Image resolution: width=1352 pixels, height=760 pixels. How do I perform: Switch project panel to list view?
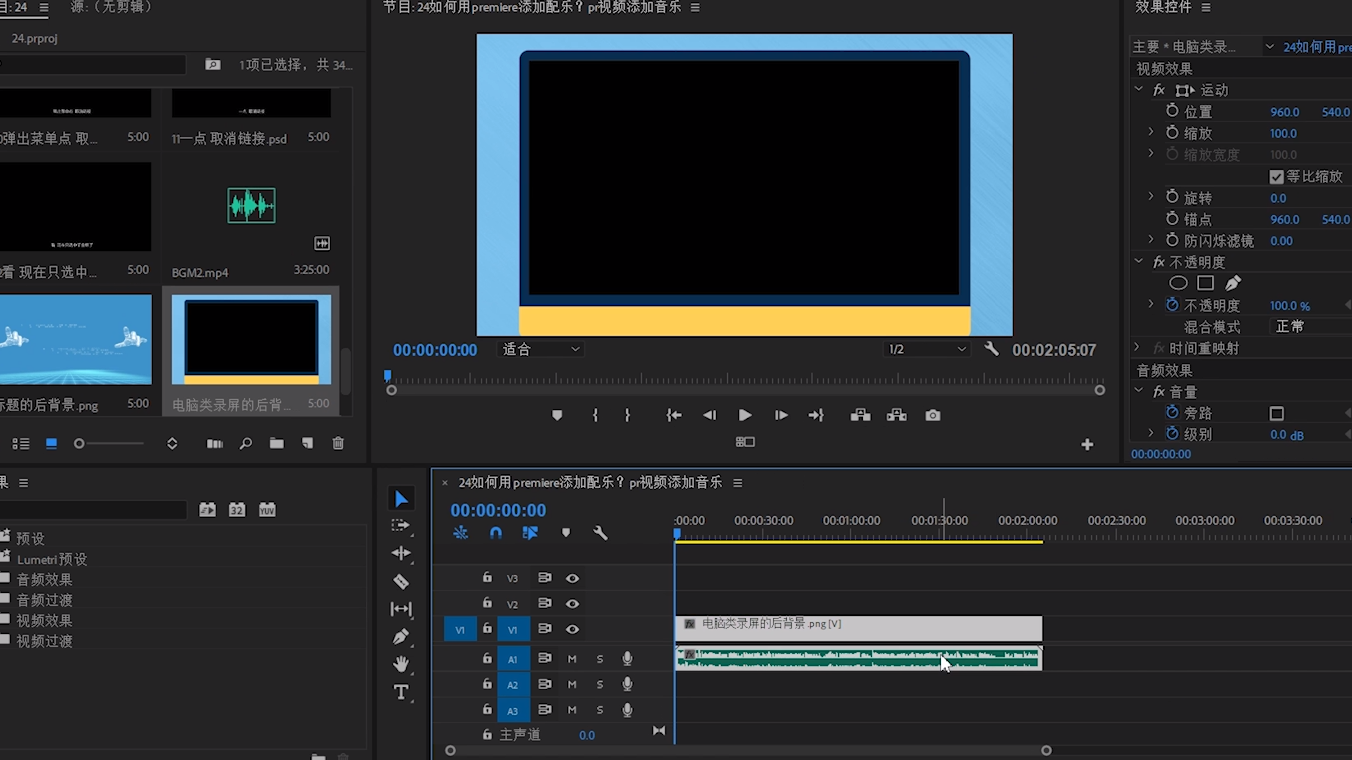(x=20, y=443)
